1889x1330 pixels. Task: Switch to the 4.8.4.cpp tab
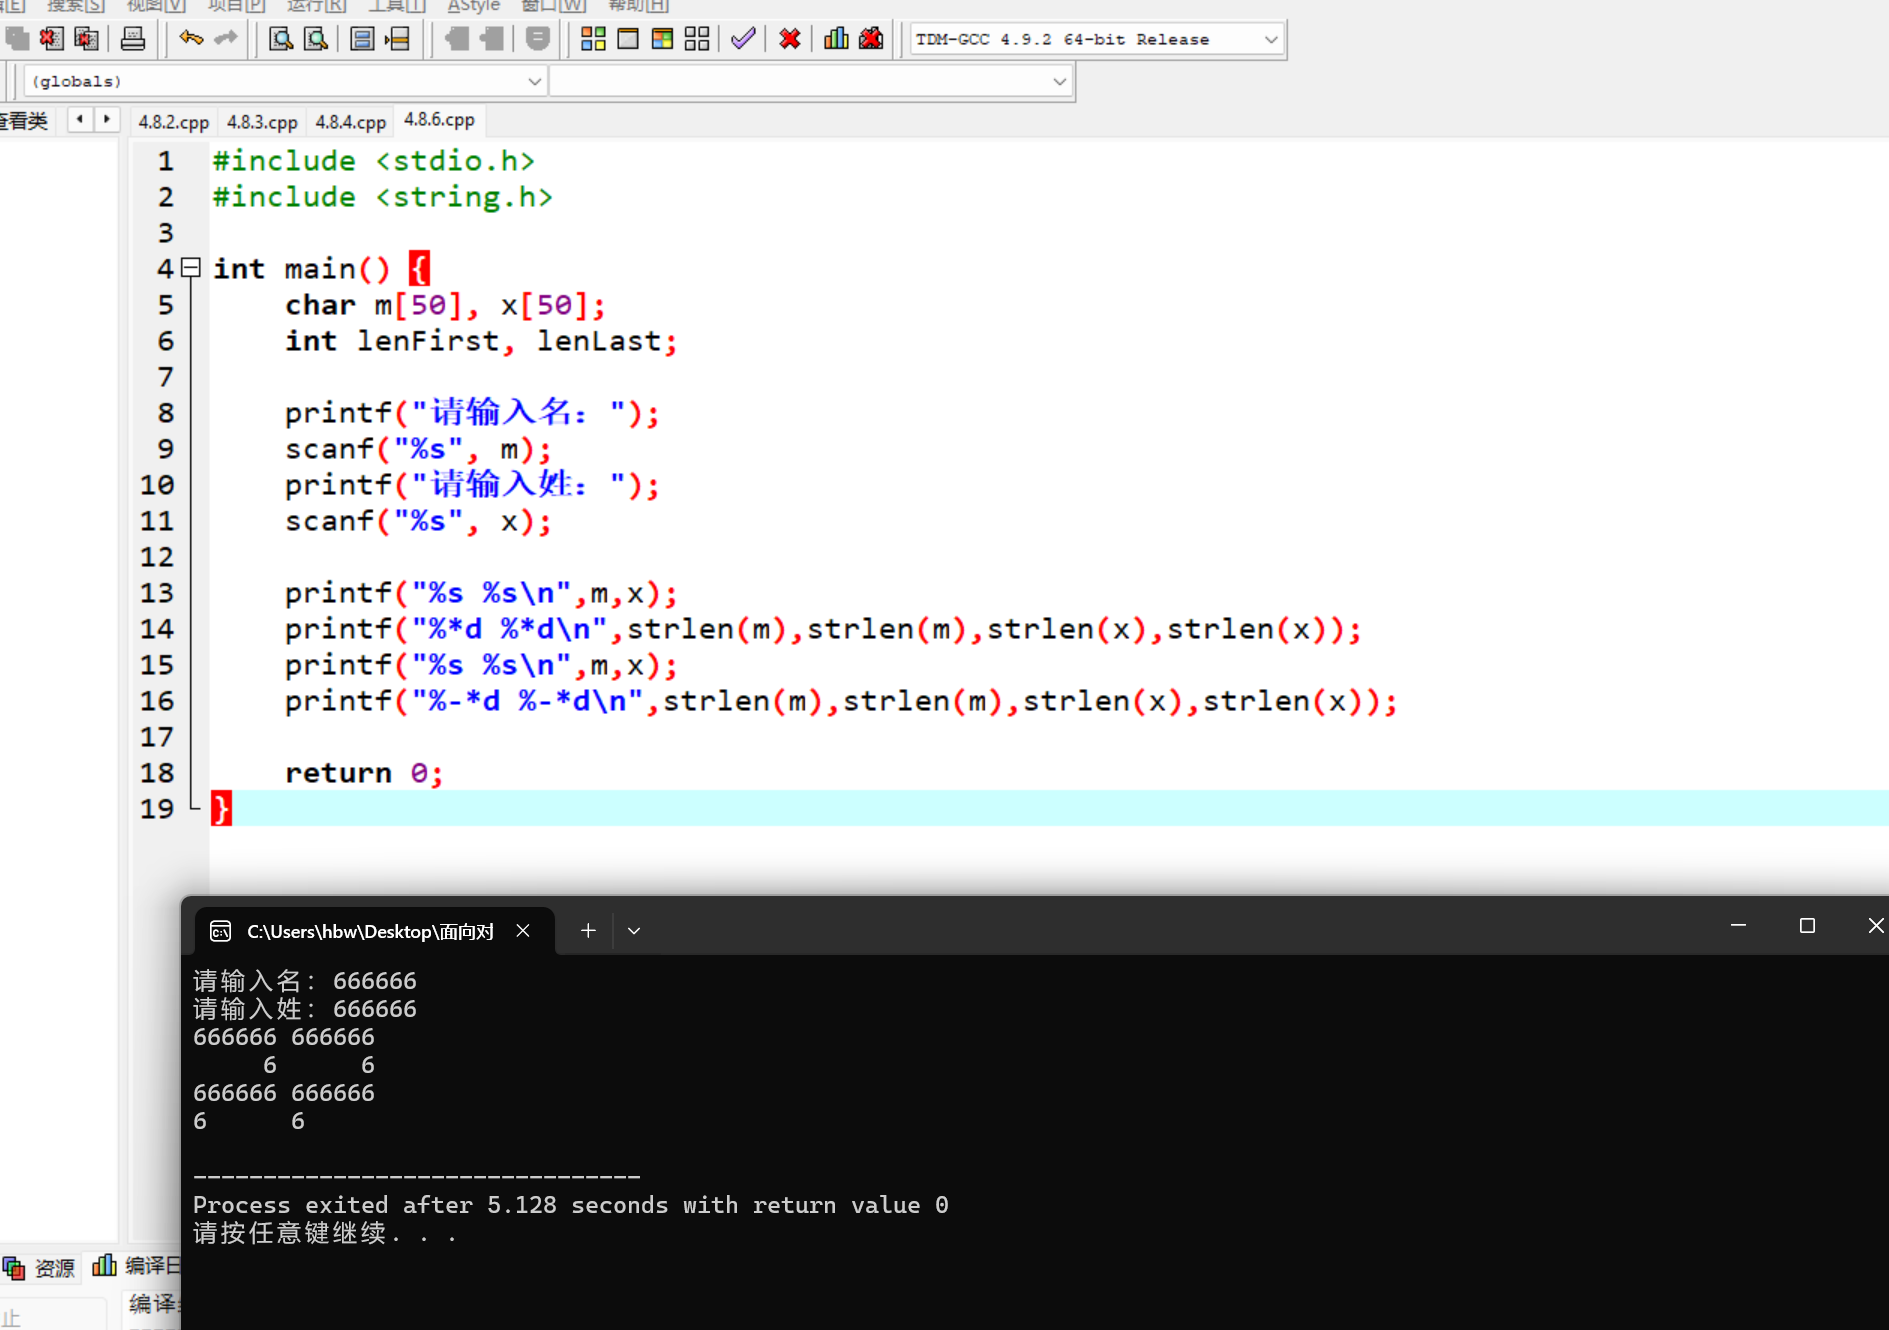351,122
